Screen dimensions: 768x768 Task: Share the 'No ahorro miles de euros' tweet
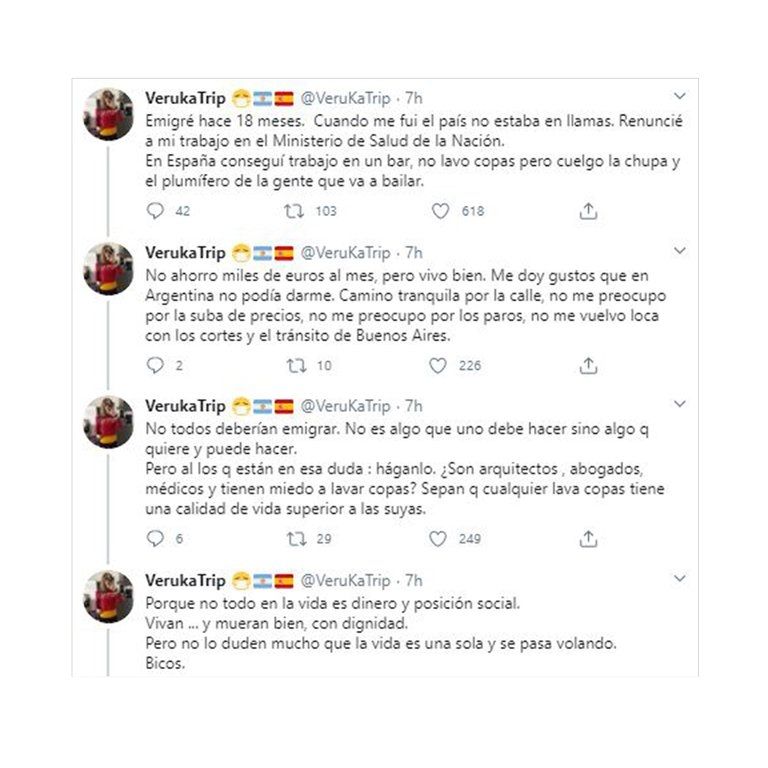tap(588, 366)
